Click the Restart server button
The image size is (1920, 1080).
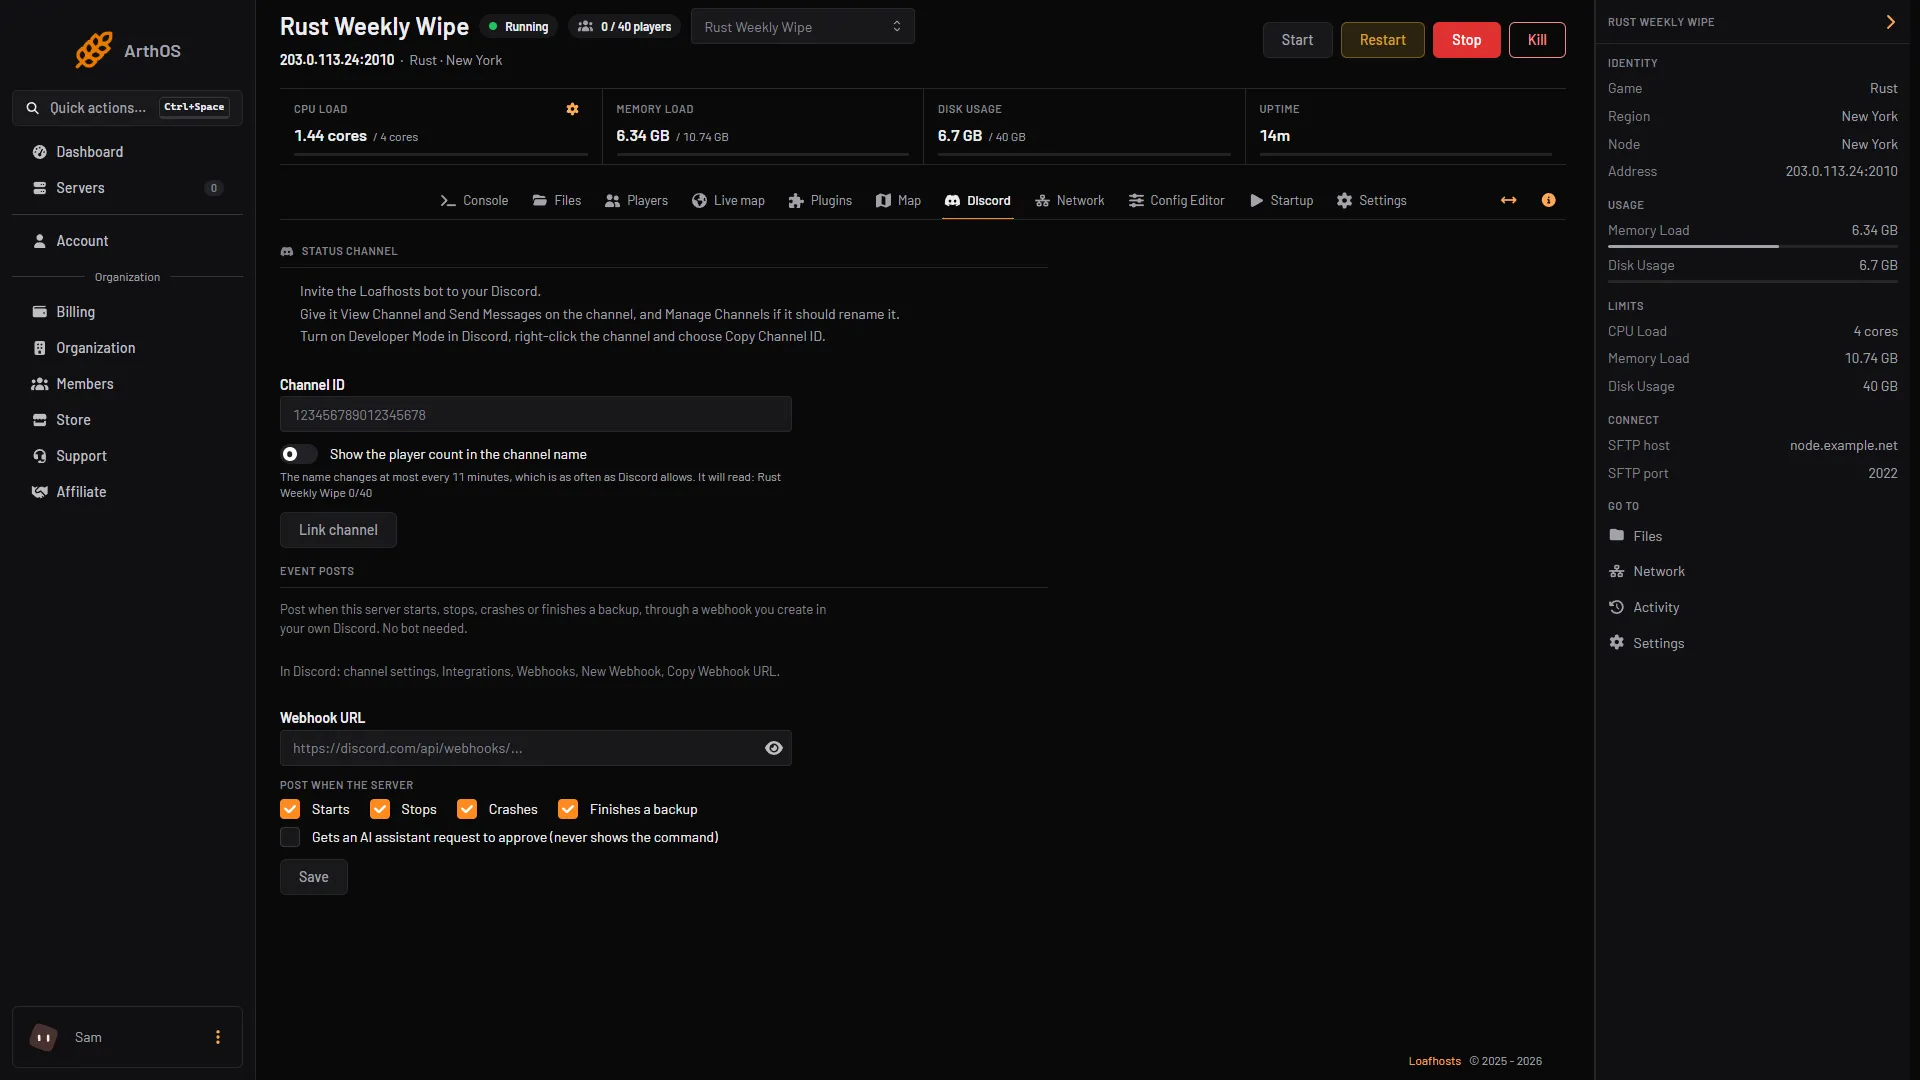click(x=1382, y=40)
